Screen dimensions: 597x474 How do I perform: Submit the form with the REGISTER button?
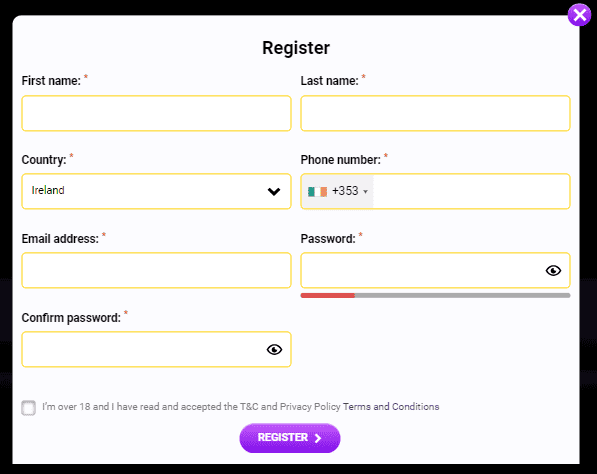tap(290, 438)
